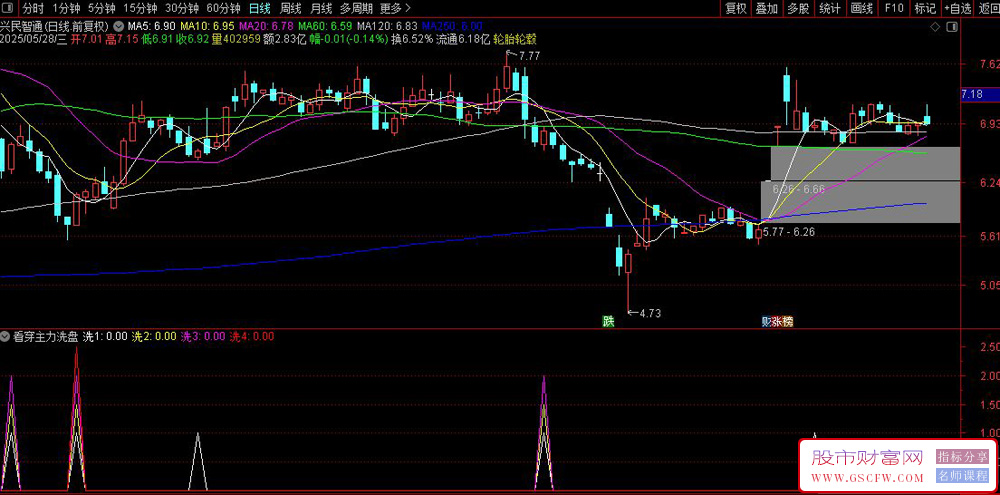The image size is (1000, 495).
Task: Select the MA60: 6.59 label
Action: (325, 27)
